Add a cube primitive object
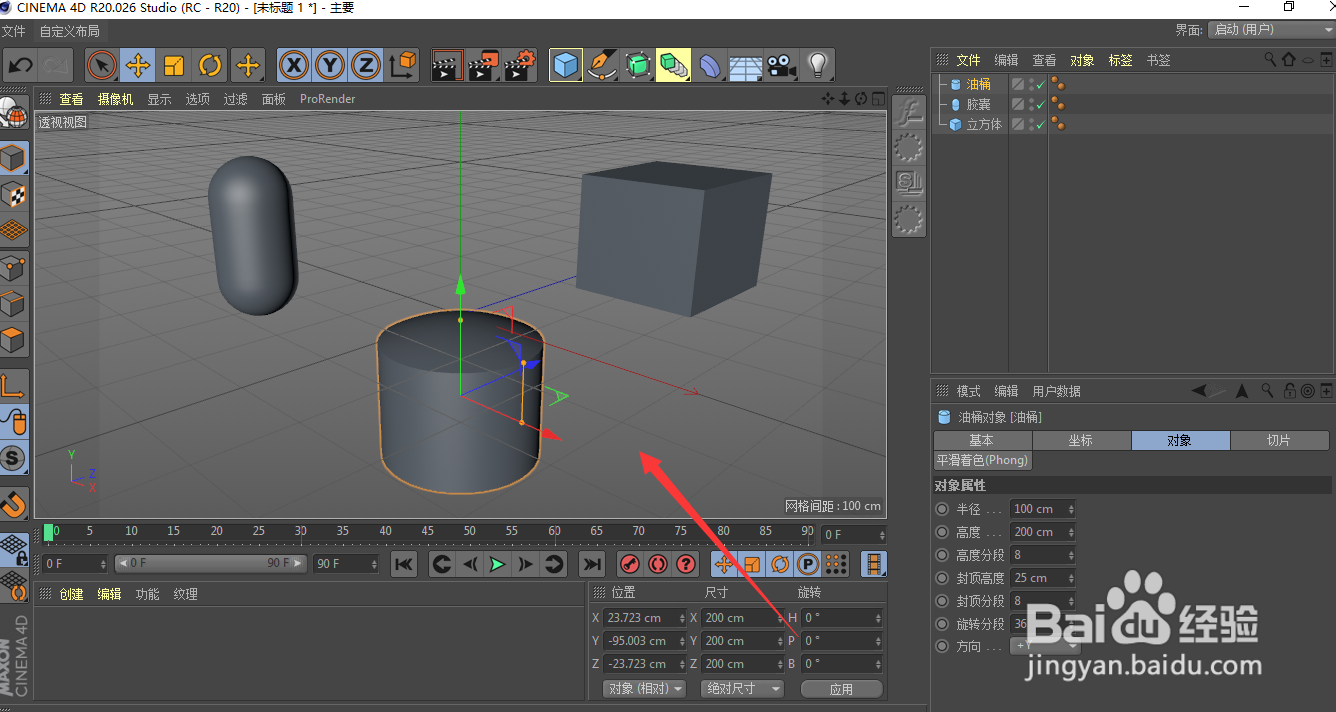Viewport: 1336px width, 712px height. pos(566,67)
